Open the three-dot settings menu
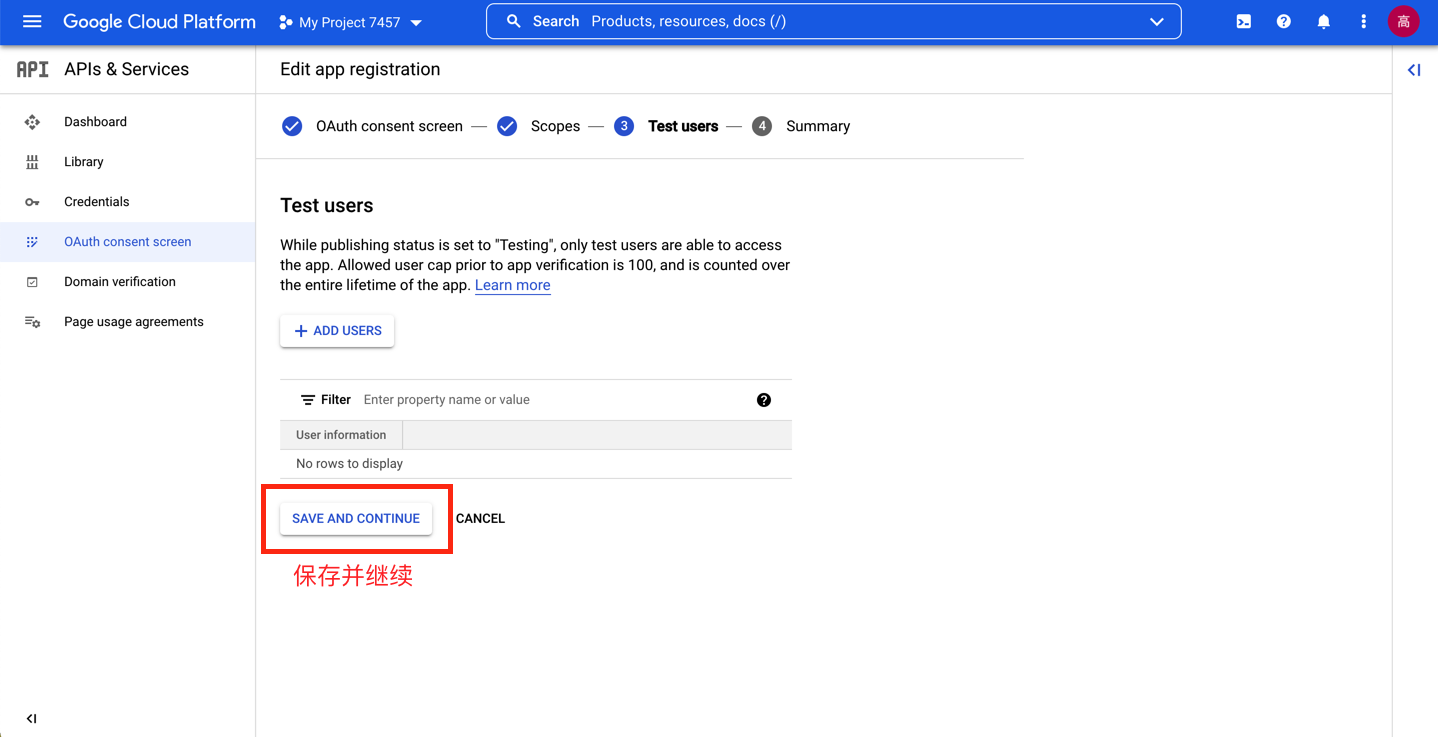The image size is (1438, 737). (x=1363, y=21)
